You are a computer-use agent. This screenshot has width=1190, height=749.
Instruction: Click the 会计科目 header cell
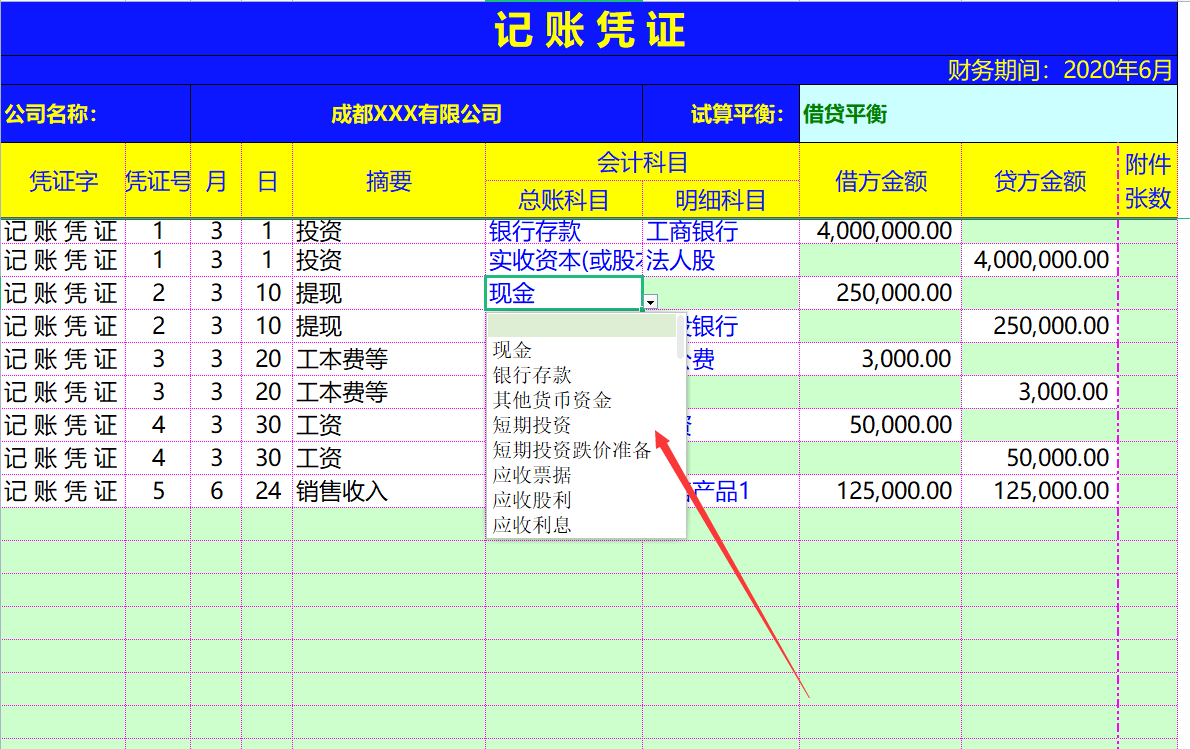(642, 162)
